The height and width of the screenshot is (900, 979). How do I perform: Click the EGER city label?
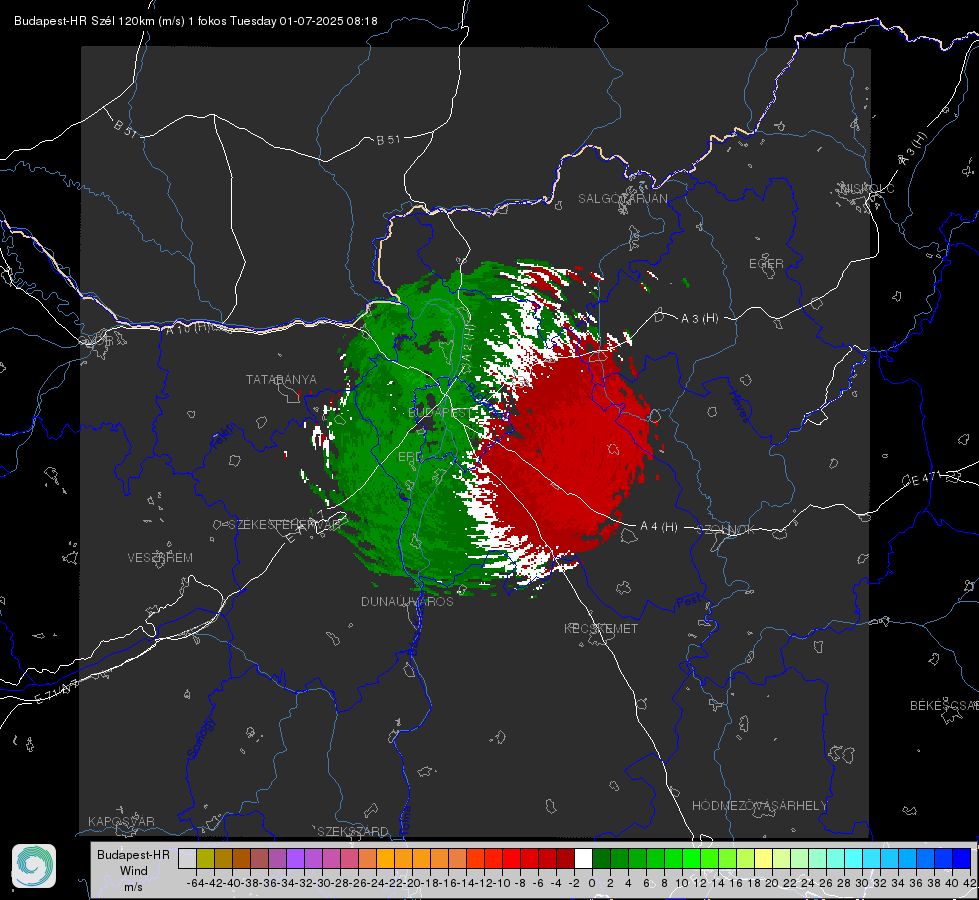click(x=766, y=264)
